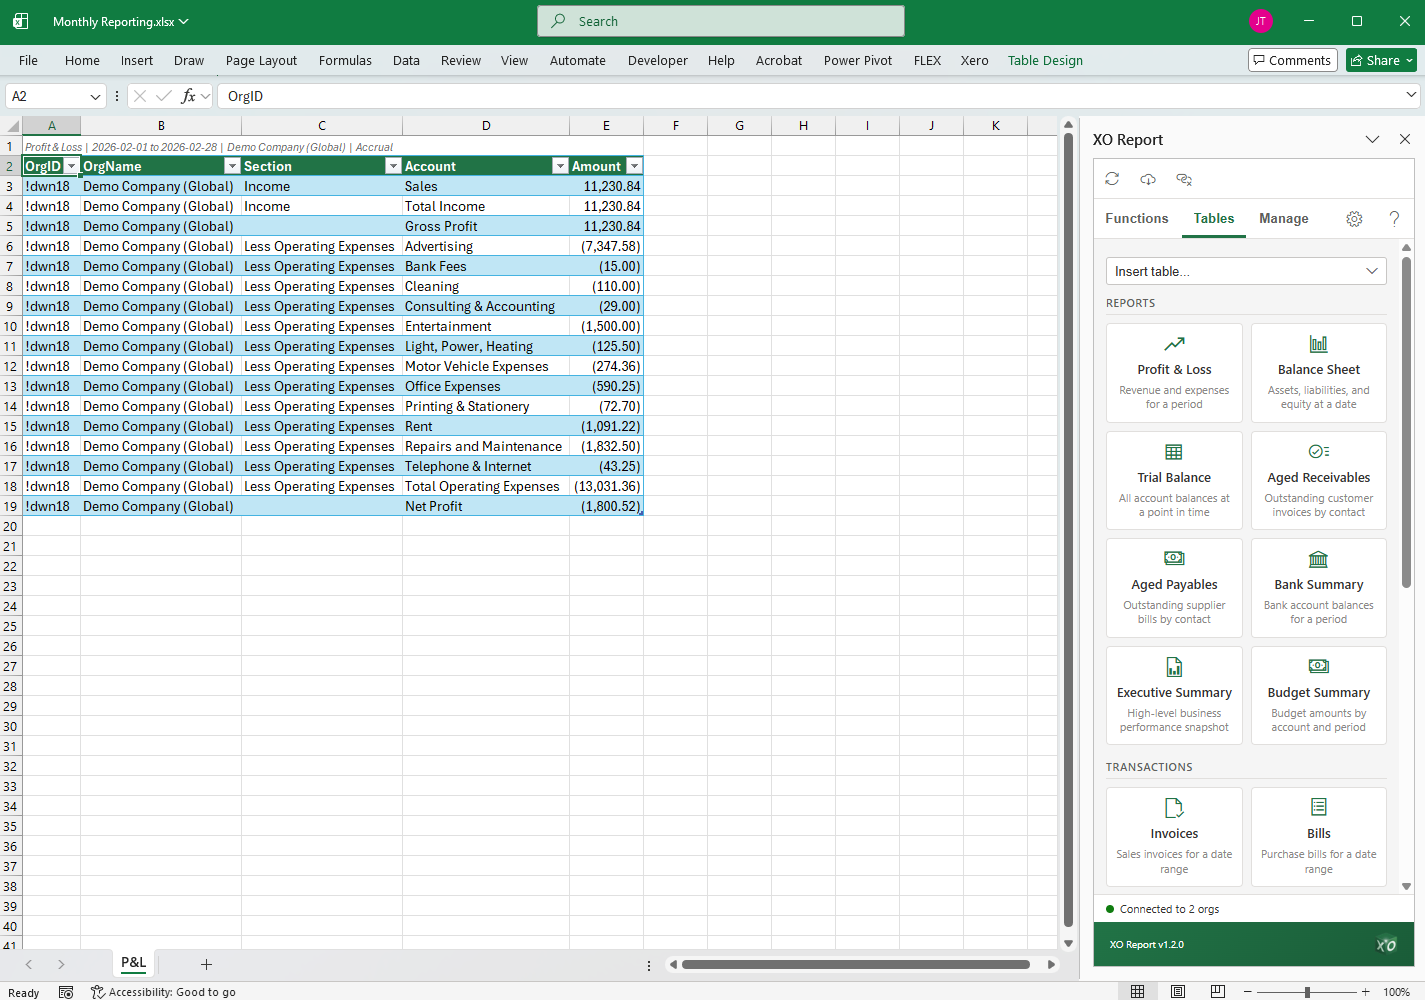Viewport: 1425px width, 1000px height.
Task: Insert the Aged Receivables report card
Action: [x=1319, y=480]
